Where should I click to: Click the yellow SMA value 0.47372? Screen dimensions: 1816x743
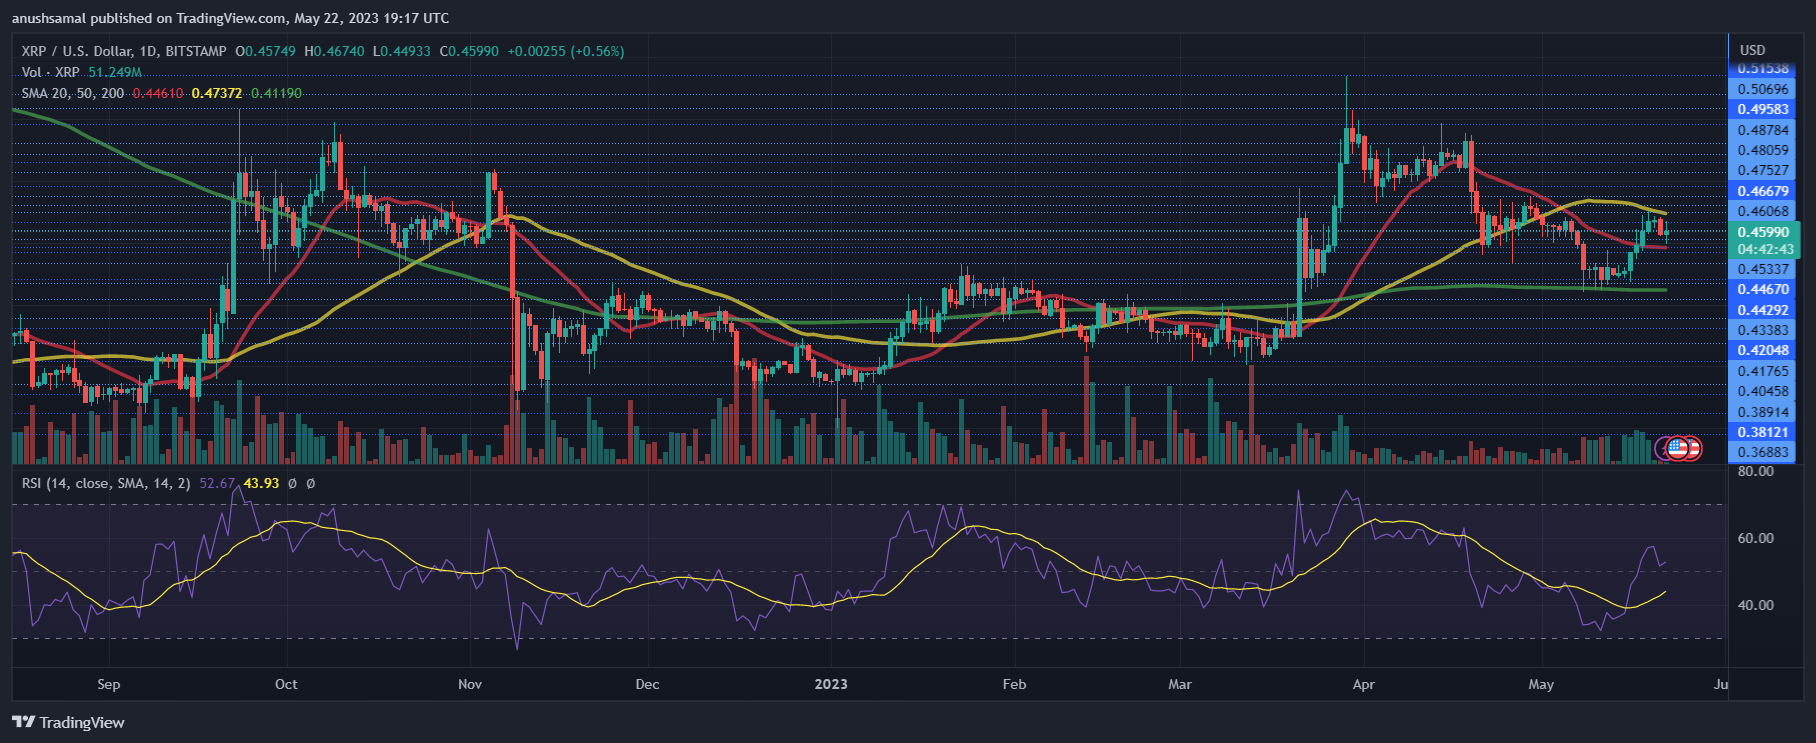[x=217, y=93]
